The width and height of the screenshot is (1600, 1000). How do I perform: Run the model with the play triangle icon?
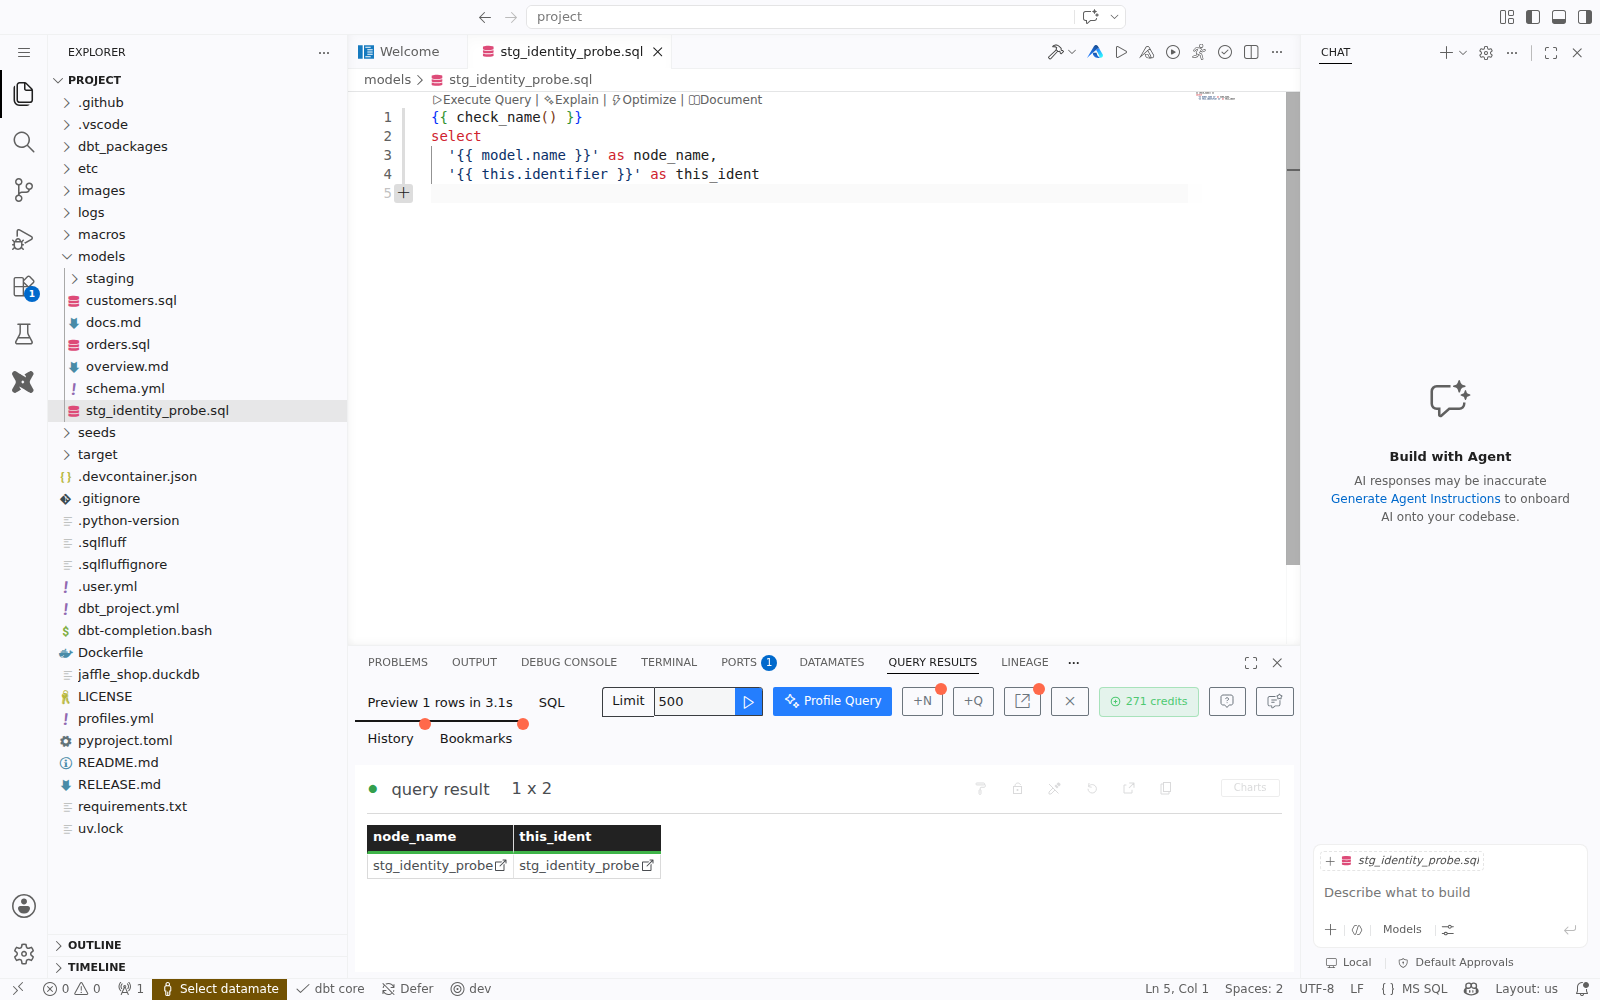tap(1121, 52)
